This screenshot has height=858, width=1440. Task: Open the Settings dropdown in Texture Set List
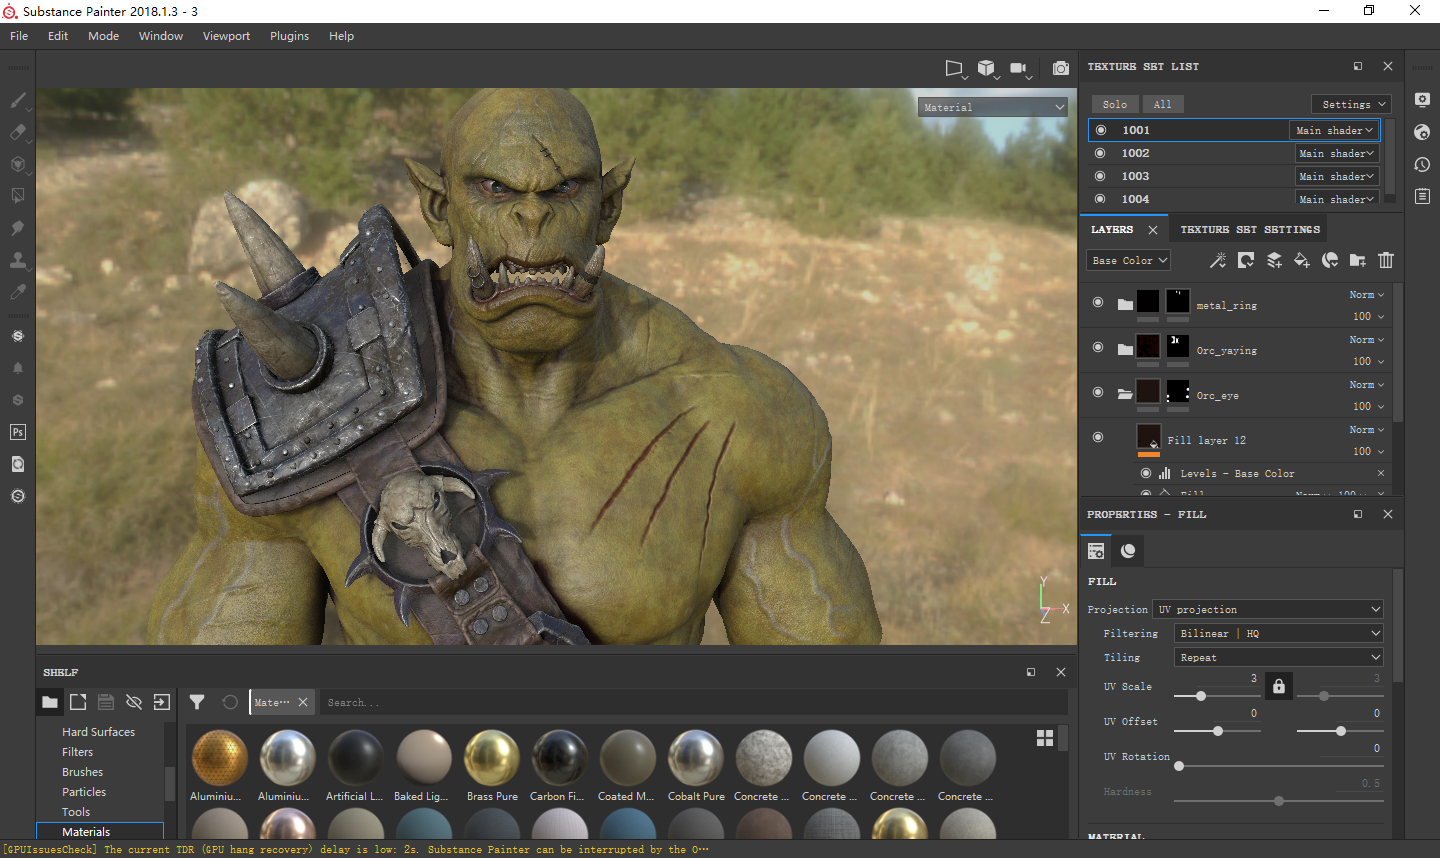click(x=1351, y=104)
